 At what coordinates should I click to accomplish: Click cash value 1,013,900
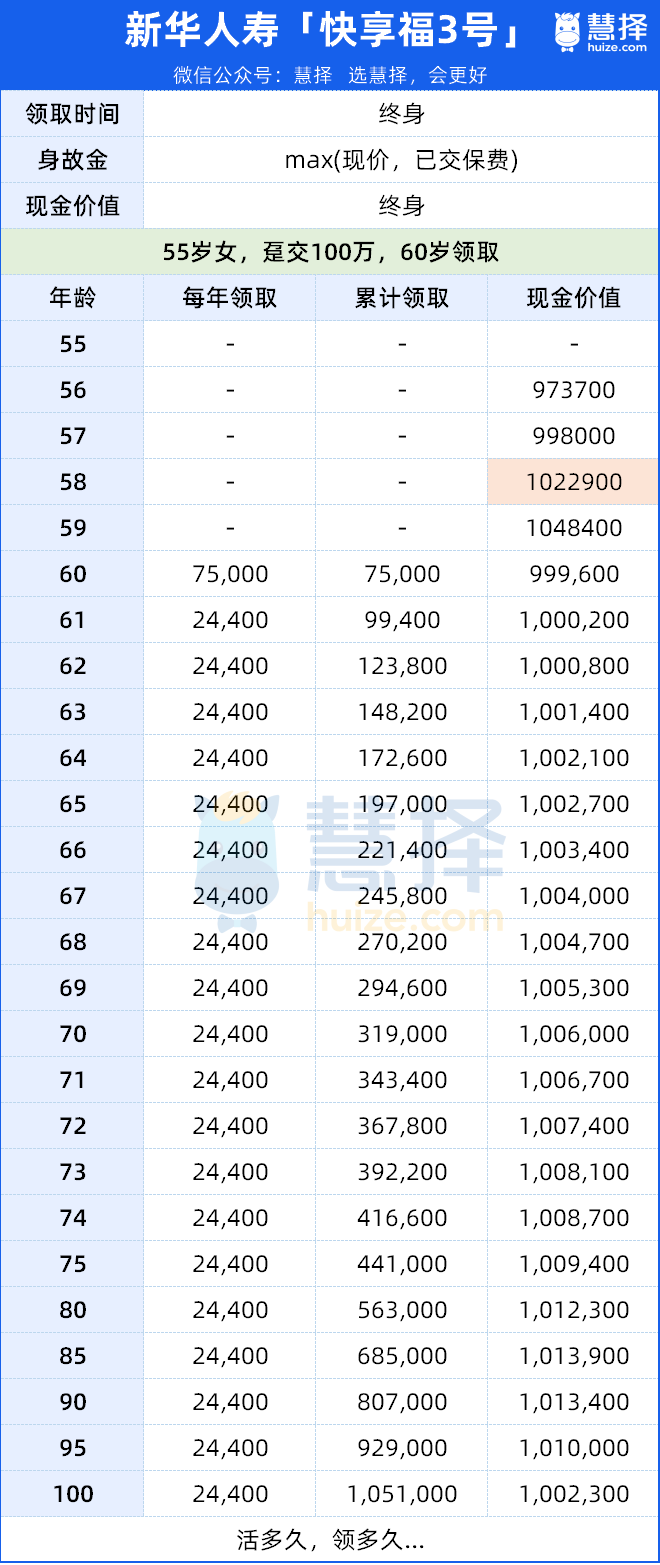[574, 1356]
